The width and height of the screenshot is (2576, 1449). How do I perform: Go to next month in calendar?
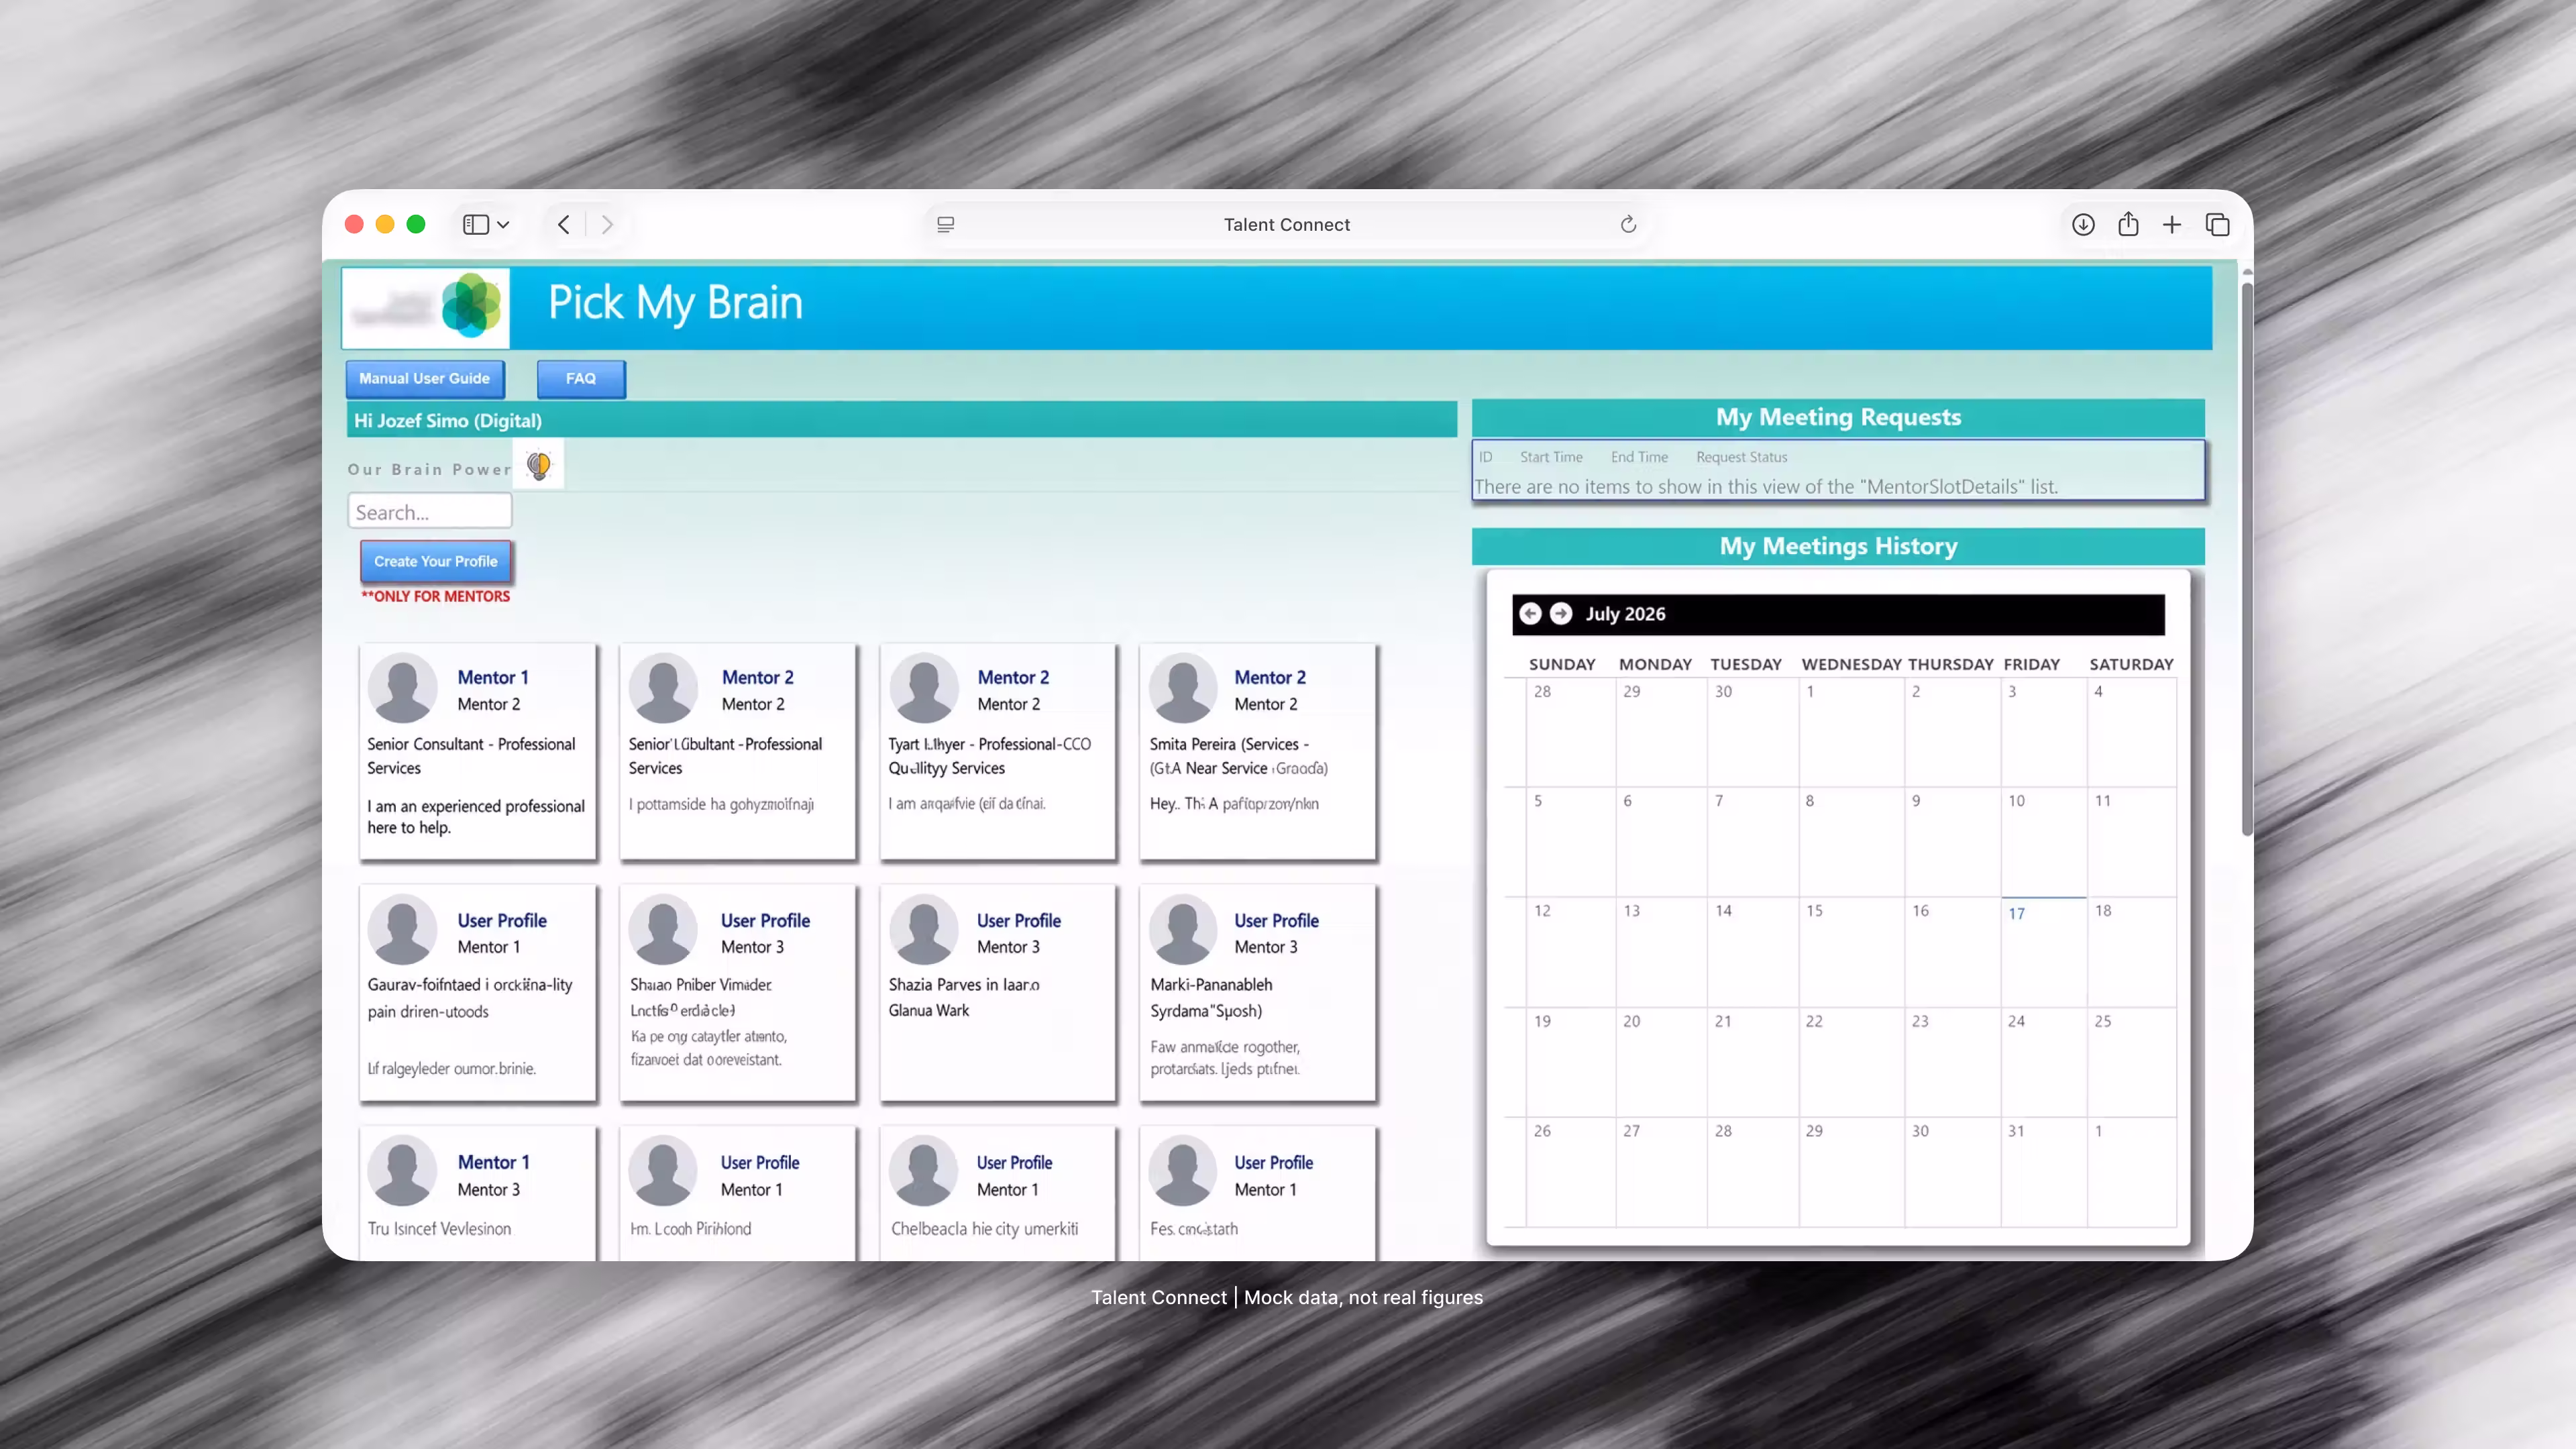[x=1561, y=613]
